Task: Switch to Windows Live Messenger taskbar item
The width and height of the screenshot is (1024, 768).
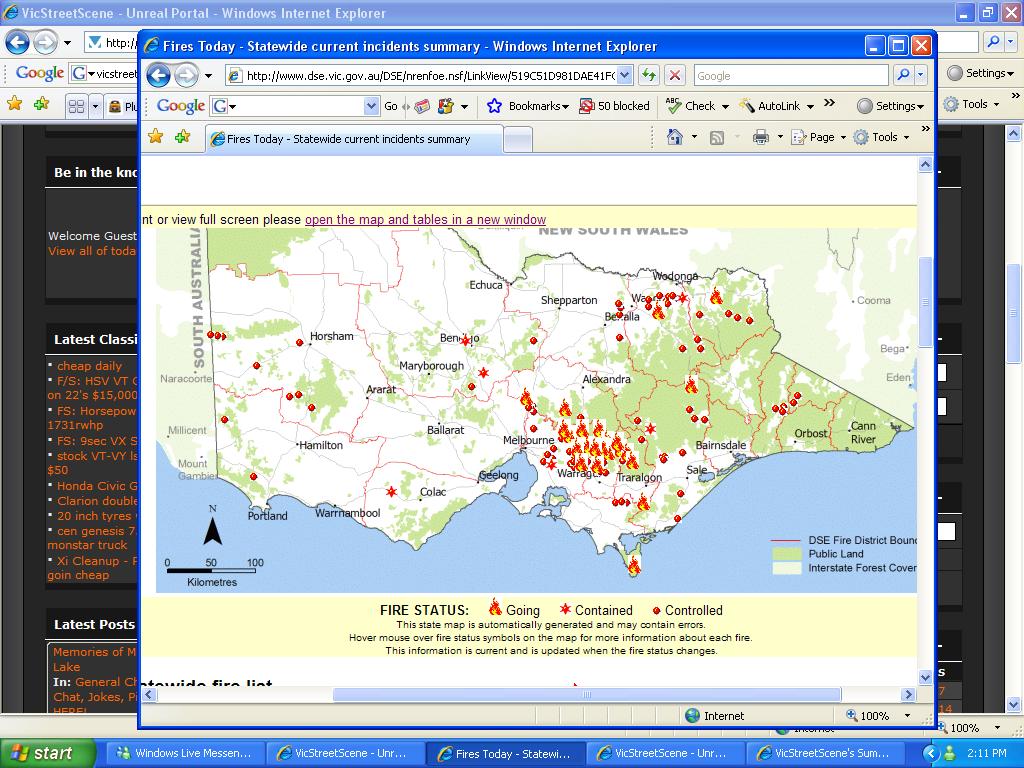Action: point(185,753)
